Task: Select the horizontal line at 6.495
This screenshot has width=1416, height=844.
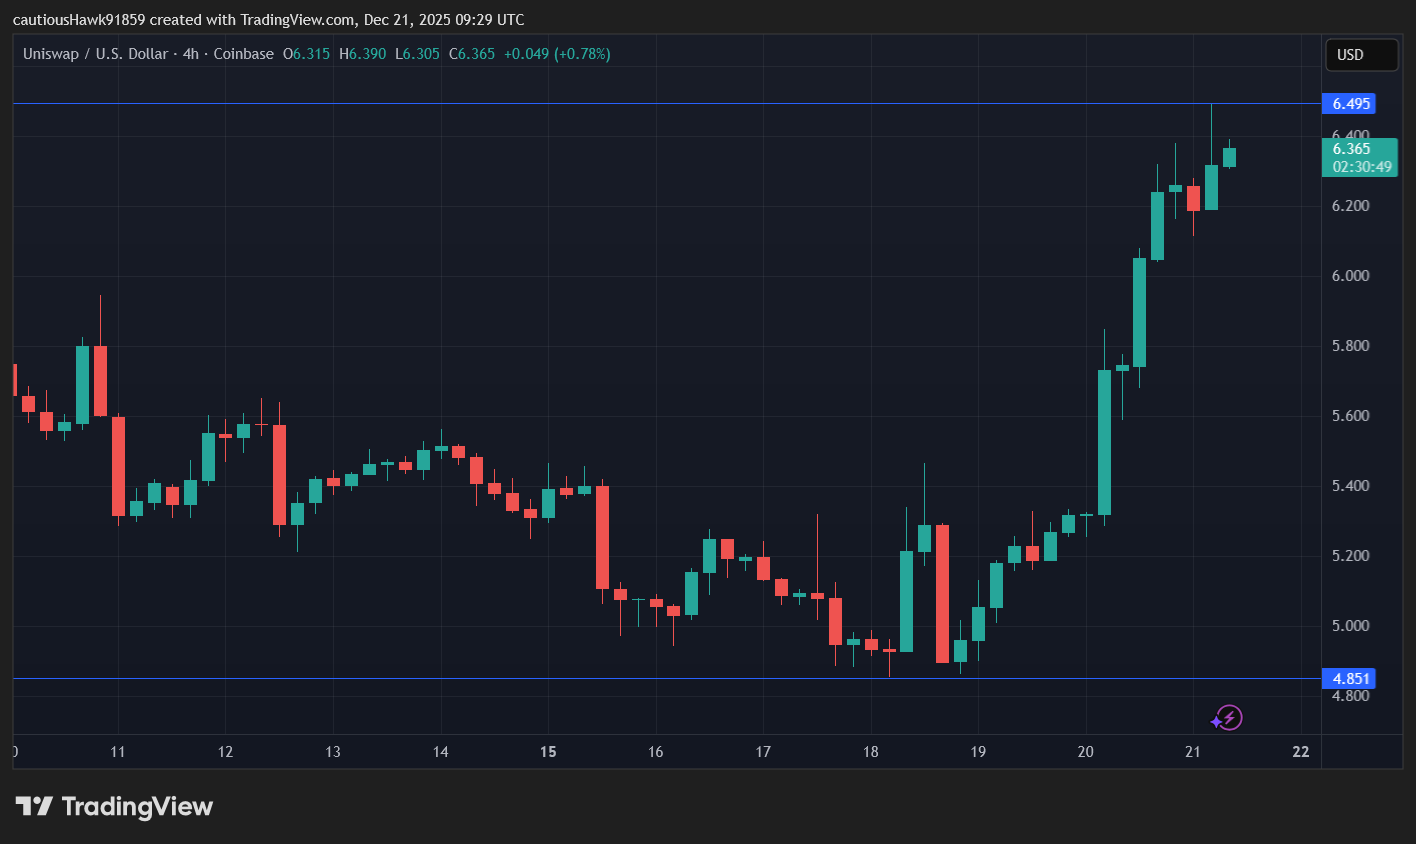Action: 600,104
